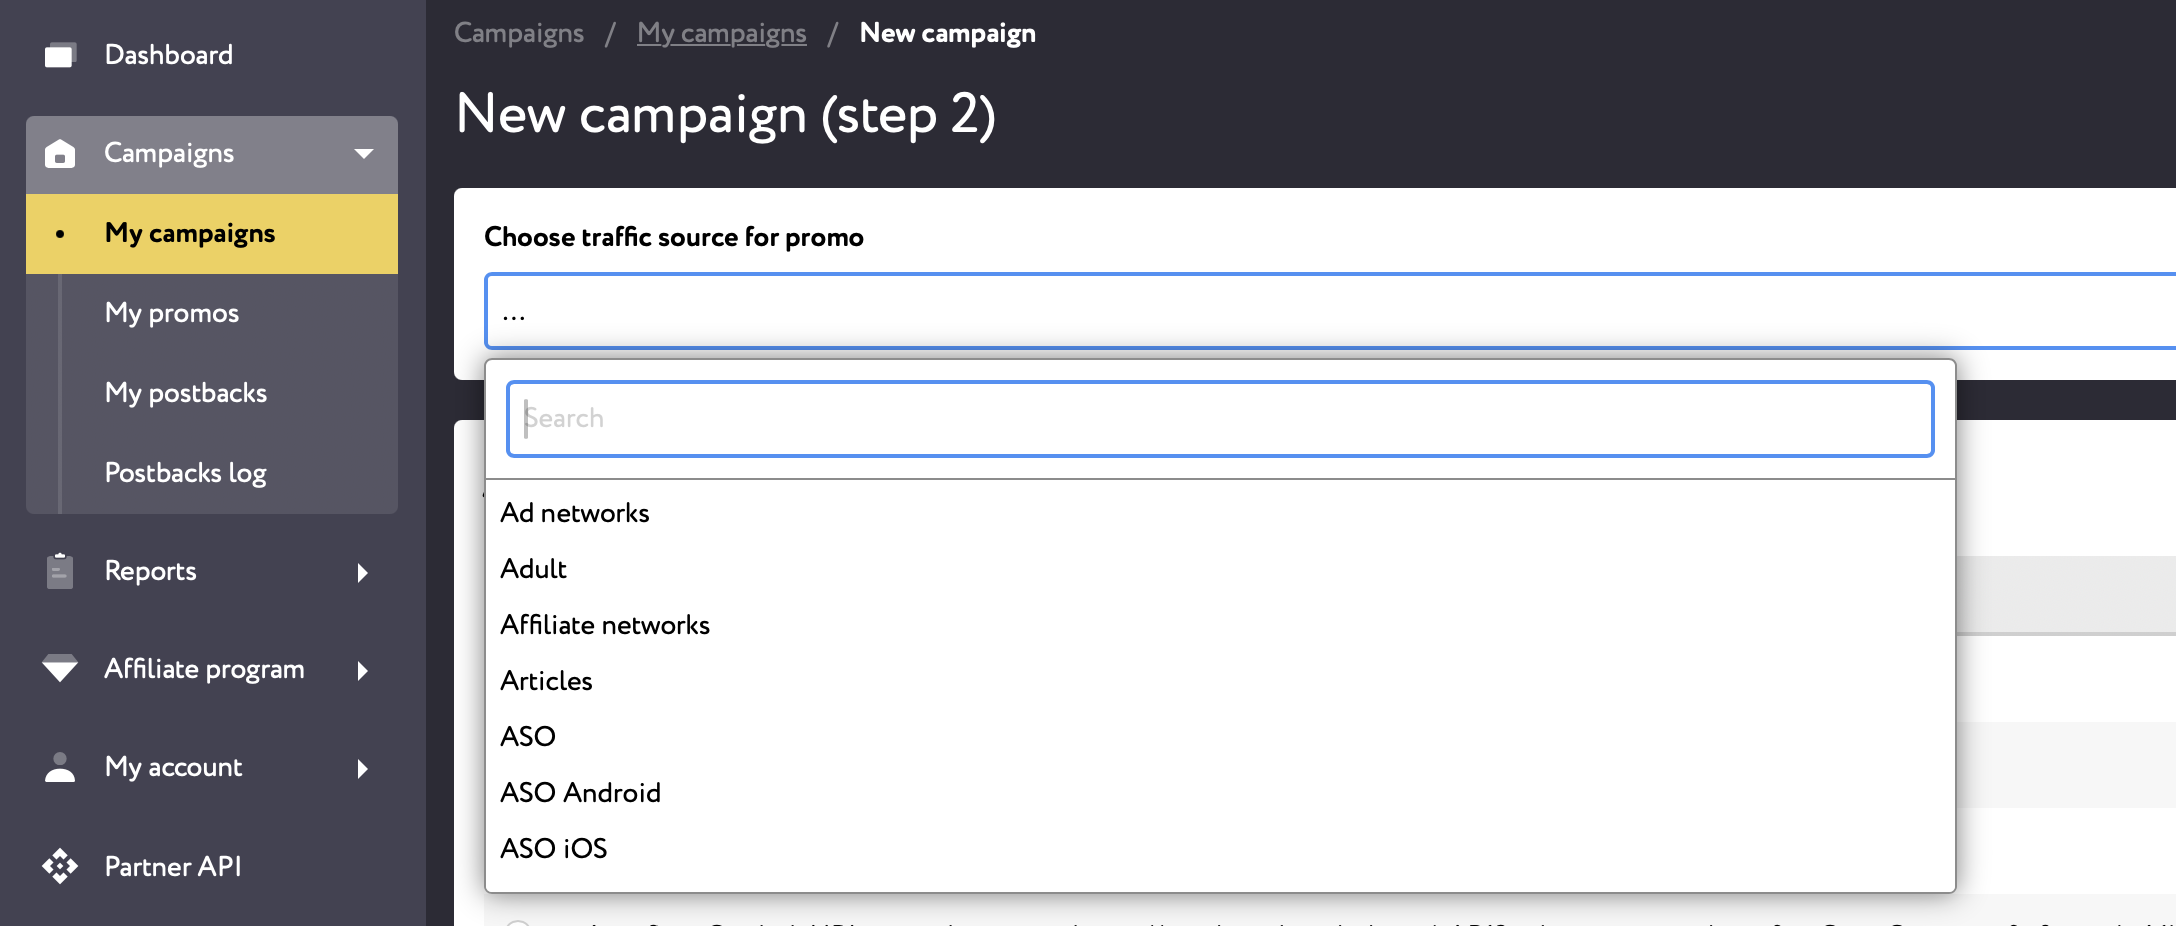The image size is (2176, 926).
Task: Open the traffic source dropdown field
Action: [1330, 311]
